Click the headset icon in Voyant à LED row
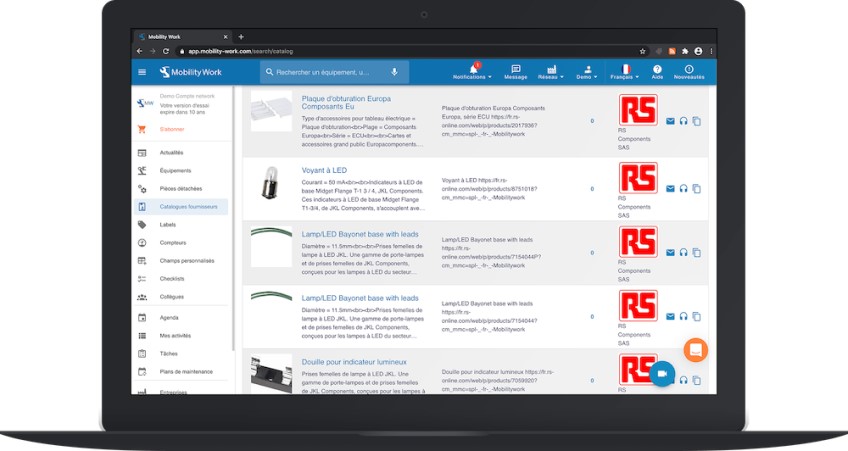 (684, 189)
